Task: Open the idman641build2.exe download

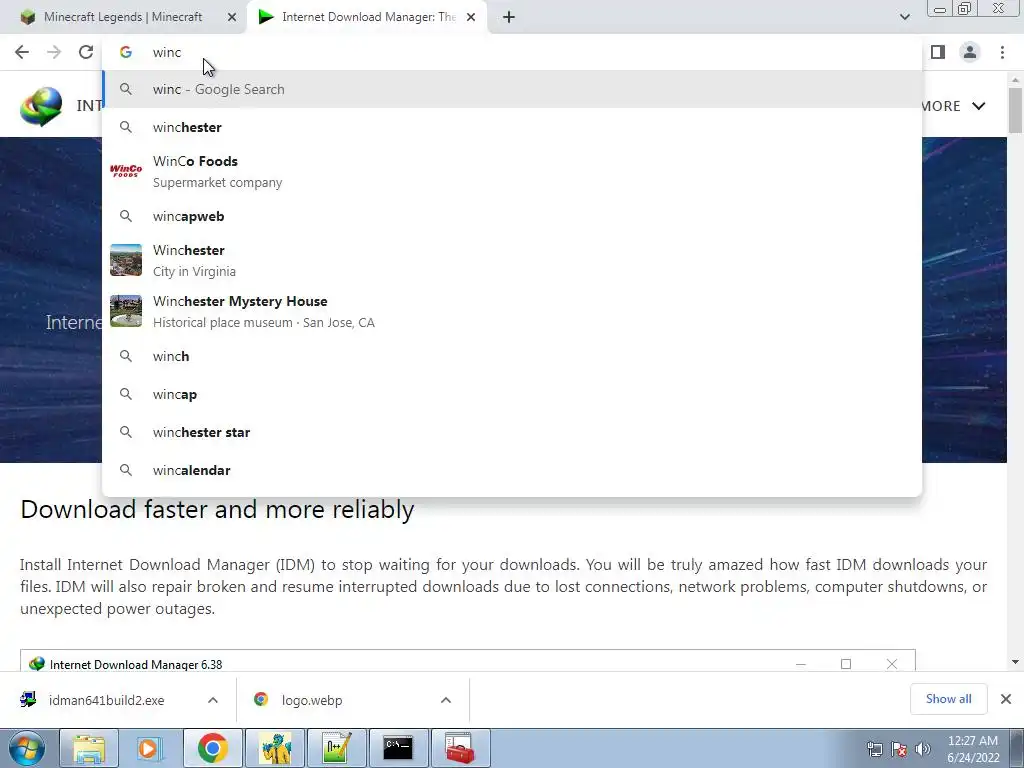Action: click(x=106, y=700)
